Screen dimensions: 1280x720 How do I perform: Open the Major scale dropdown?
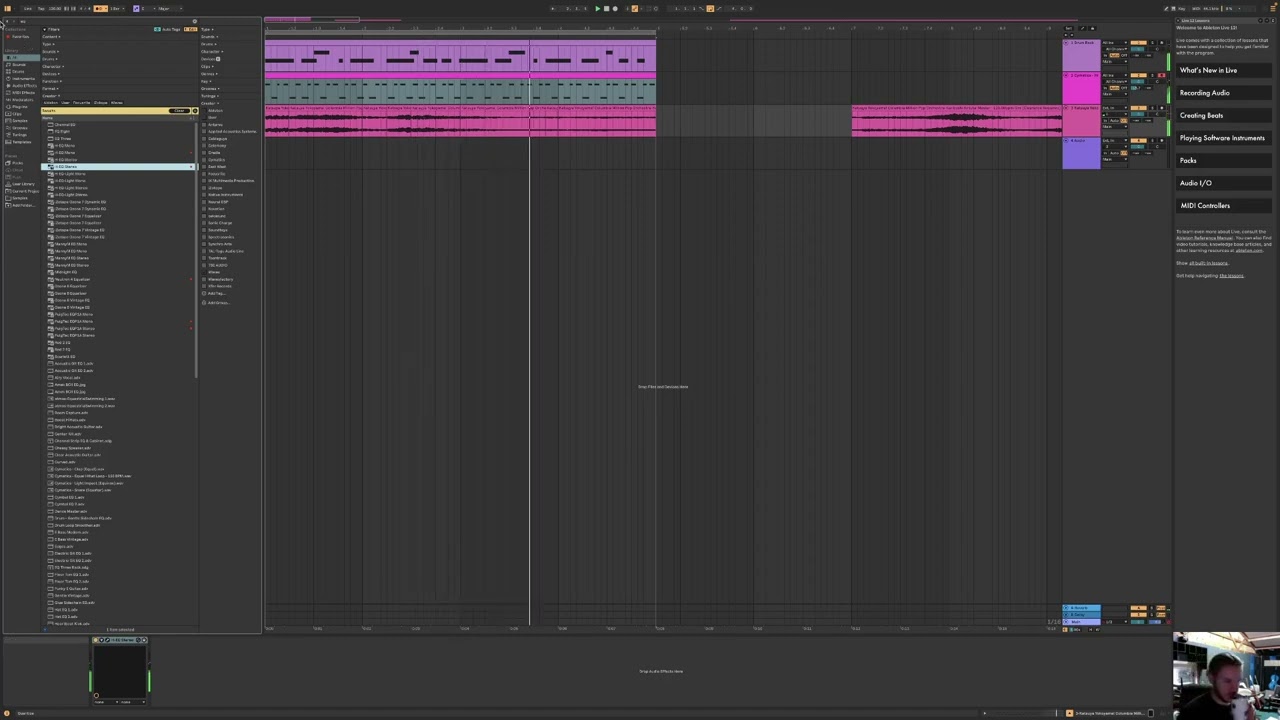[170, 9]
